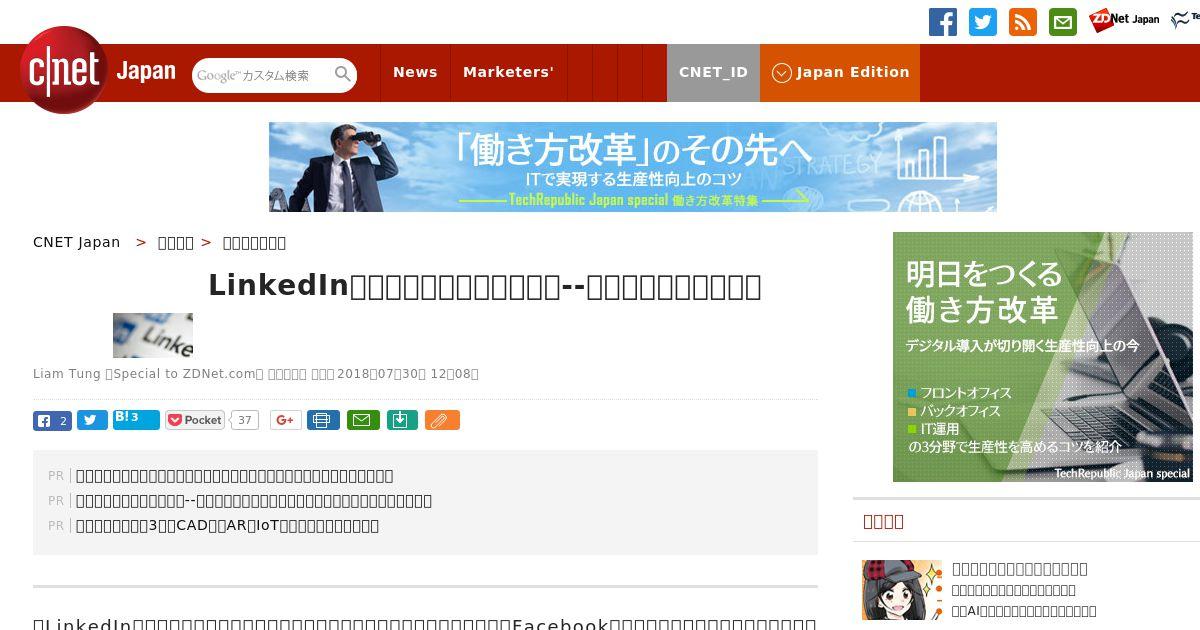Tweet the article using the Twitter share button
This screenshot has height=630, width=1200.
[x=92, y=421]
